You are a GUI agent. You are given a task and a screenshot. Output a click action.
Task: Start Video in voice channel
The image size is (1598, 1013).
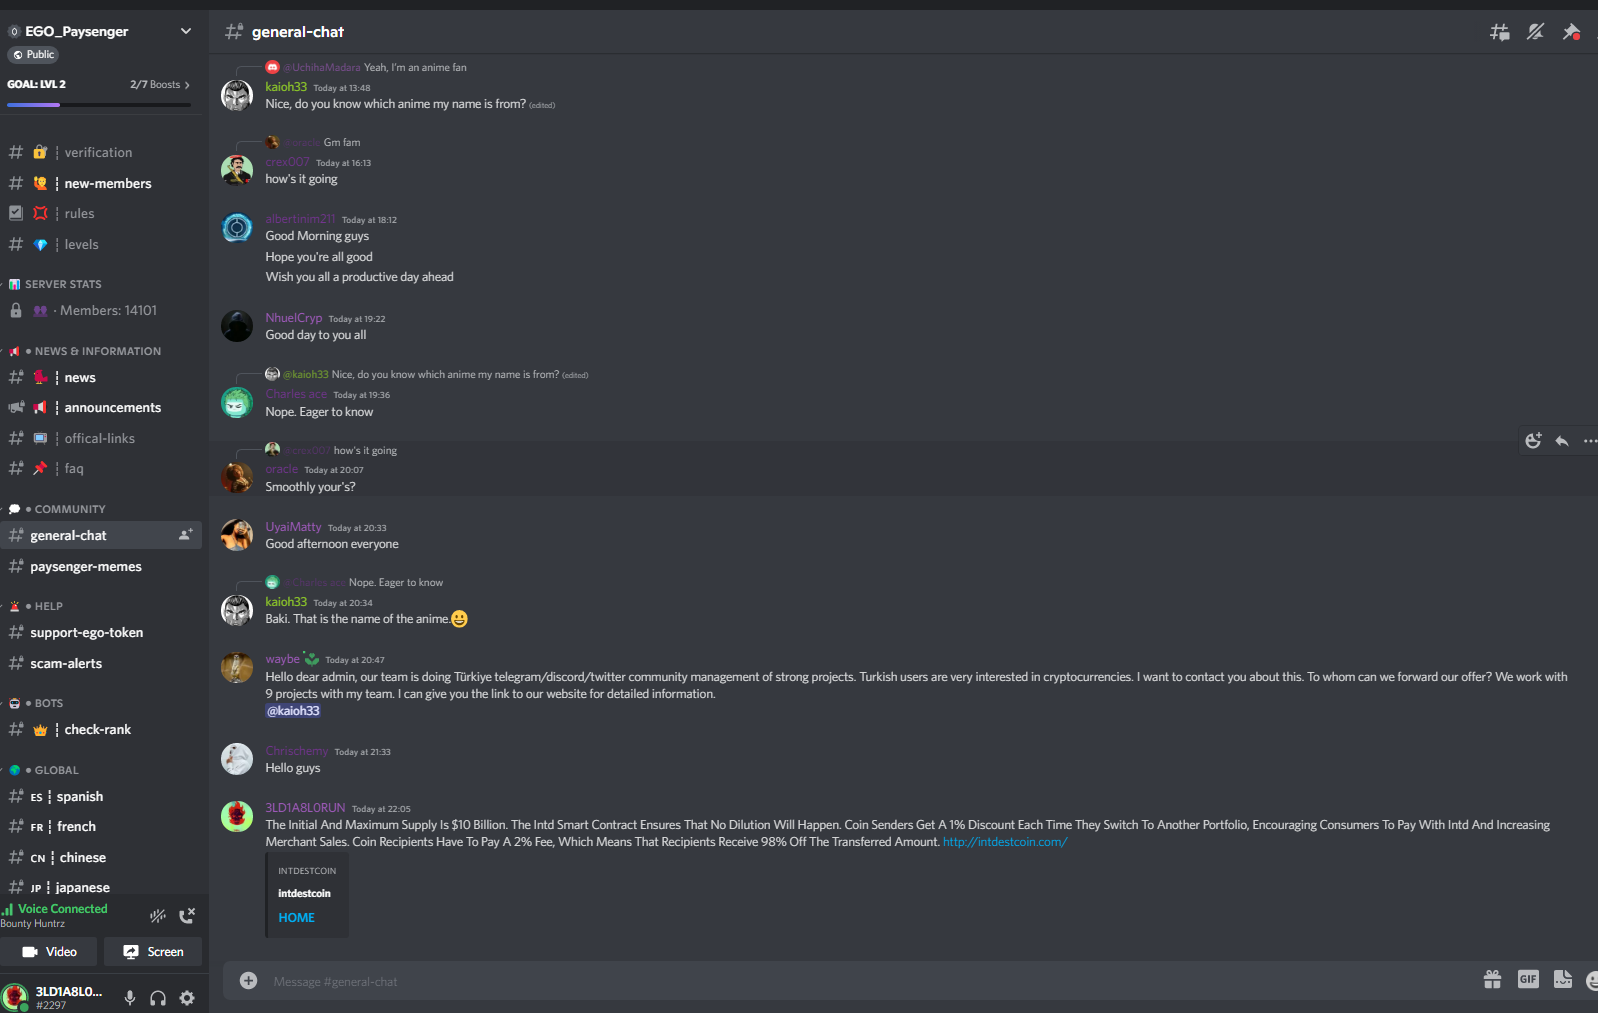click(50, 952)
